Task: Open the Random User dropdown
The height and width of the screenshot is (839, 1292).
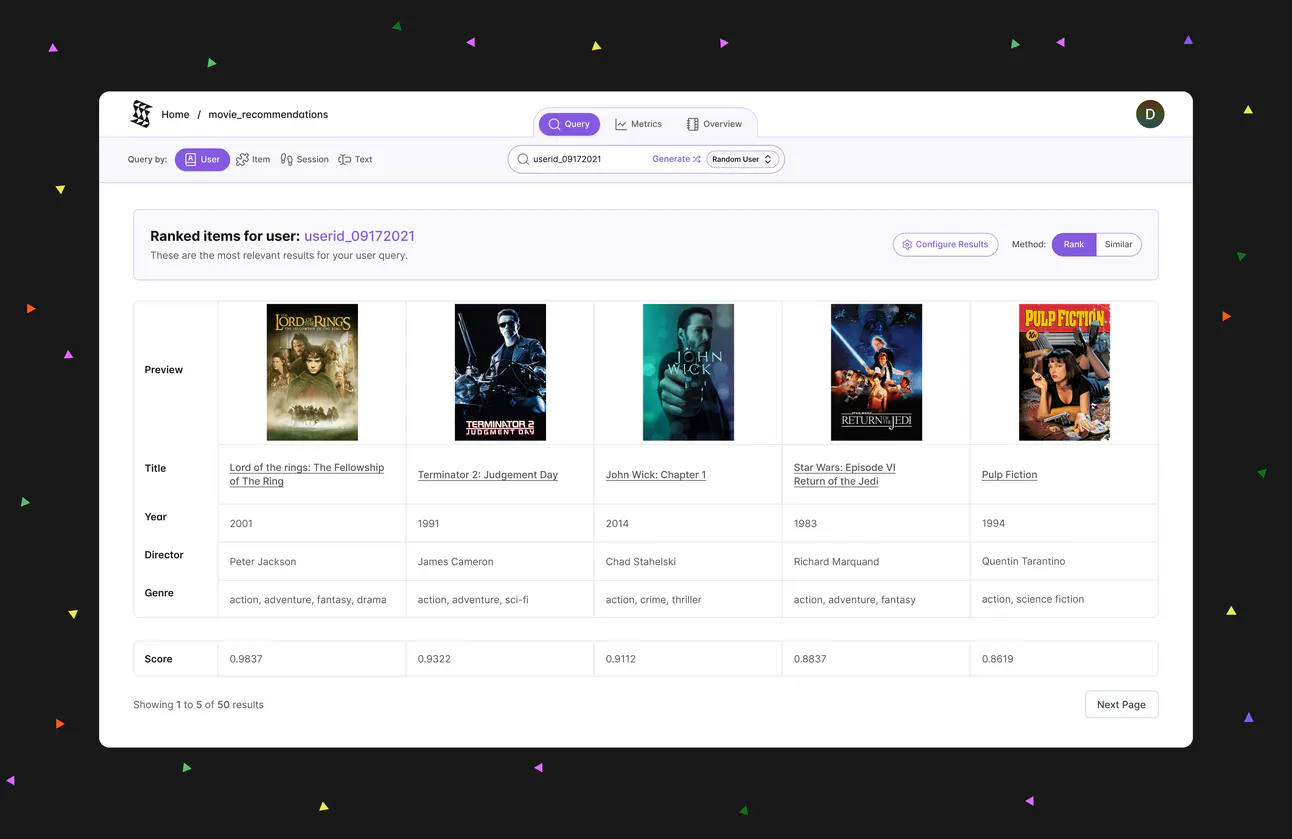Action: coord(742,159)
